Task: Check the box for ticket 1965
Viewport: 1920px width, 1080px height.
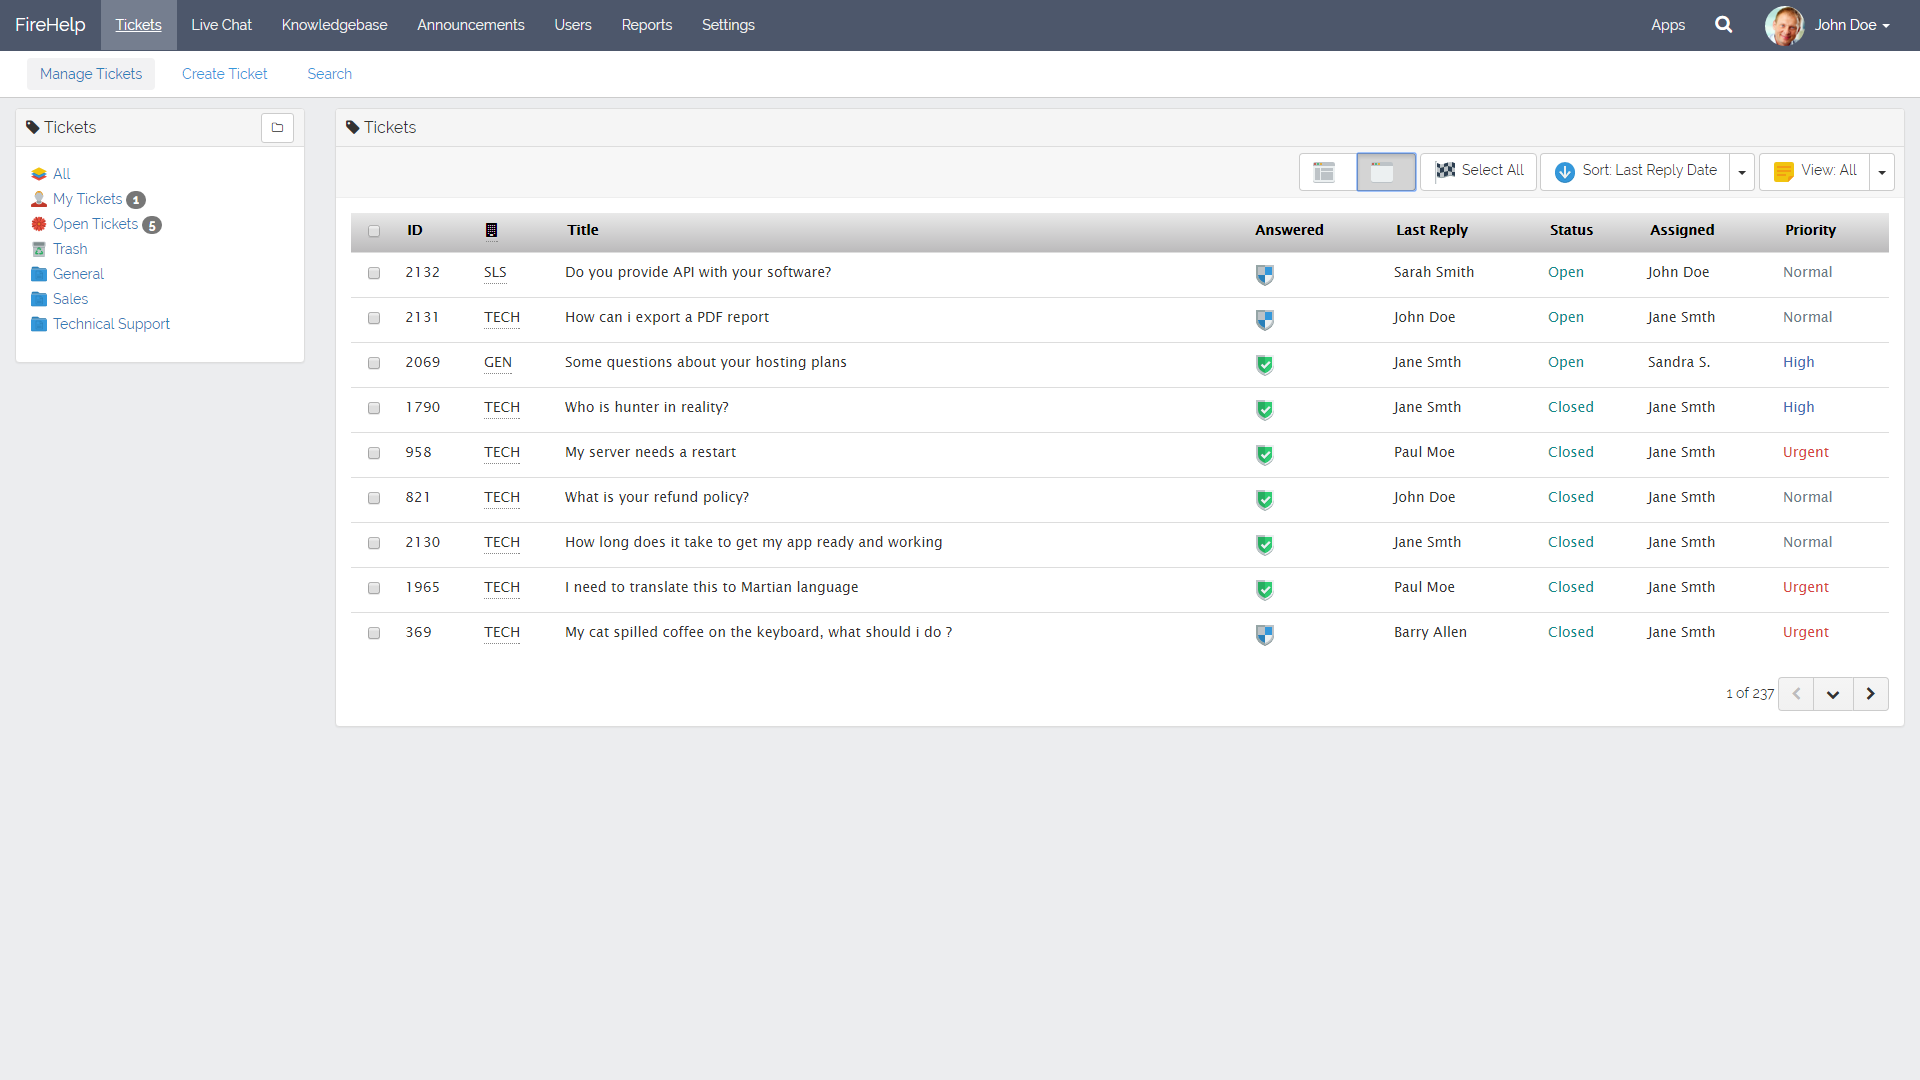Action: (x=374, y=588)
